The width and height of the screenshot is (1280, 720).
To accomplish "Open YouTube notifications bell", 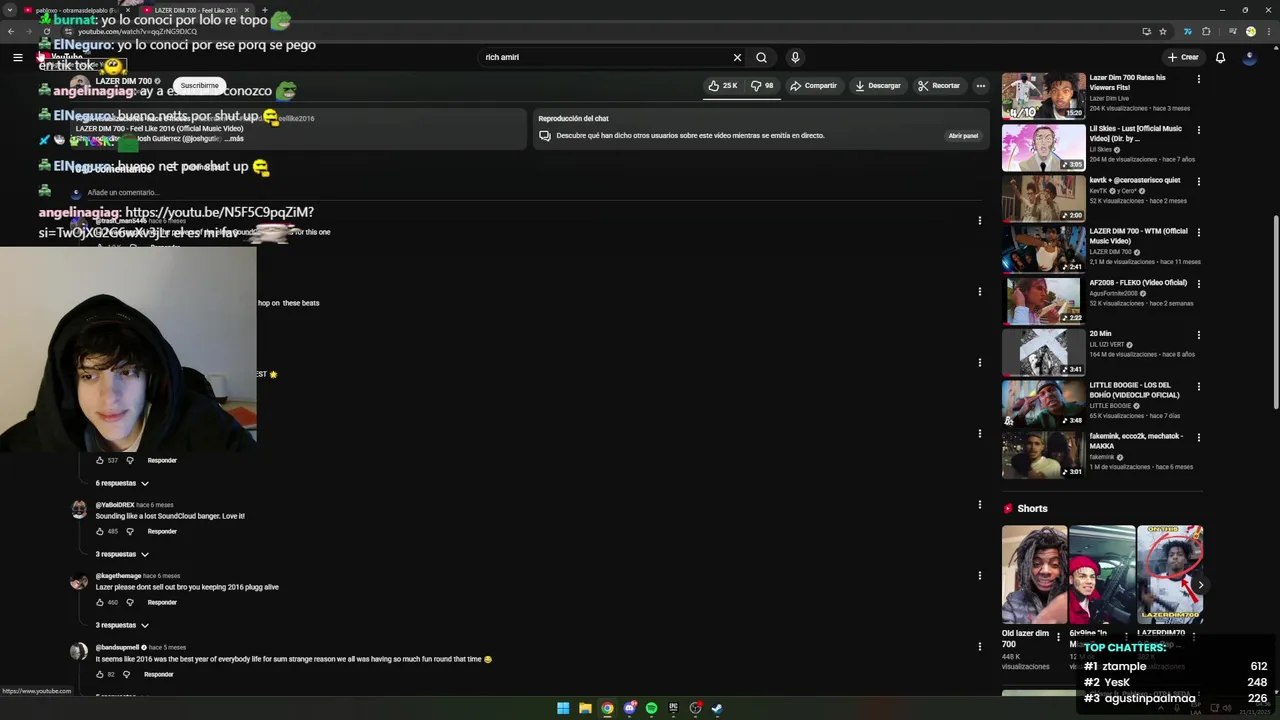I will point(1220,57).
